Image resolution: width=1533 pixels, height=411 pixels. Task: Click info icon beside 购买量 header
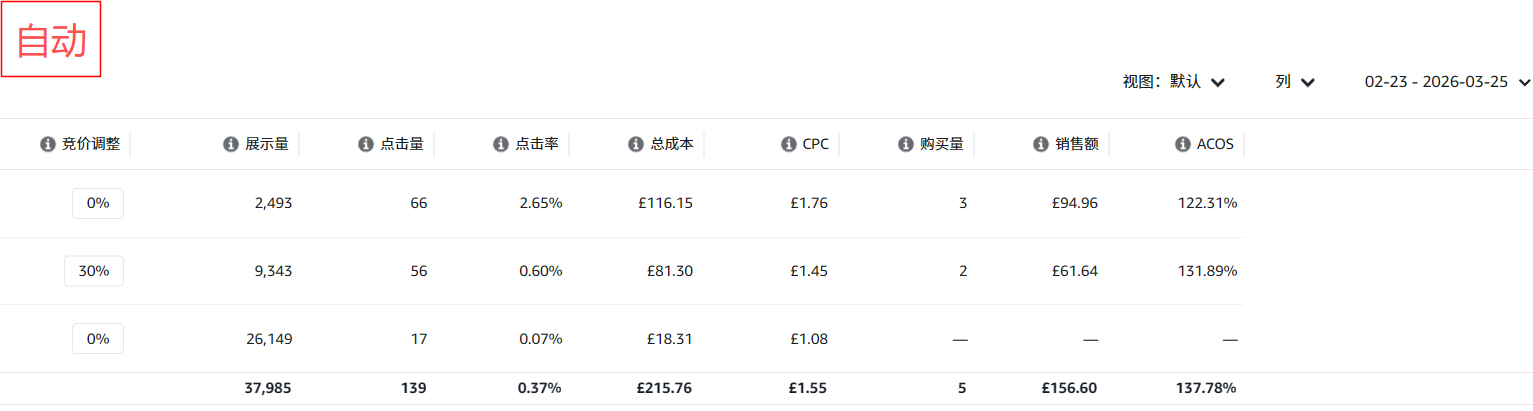point(905,144)
